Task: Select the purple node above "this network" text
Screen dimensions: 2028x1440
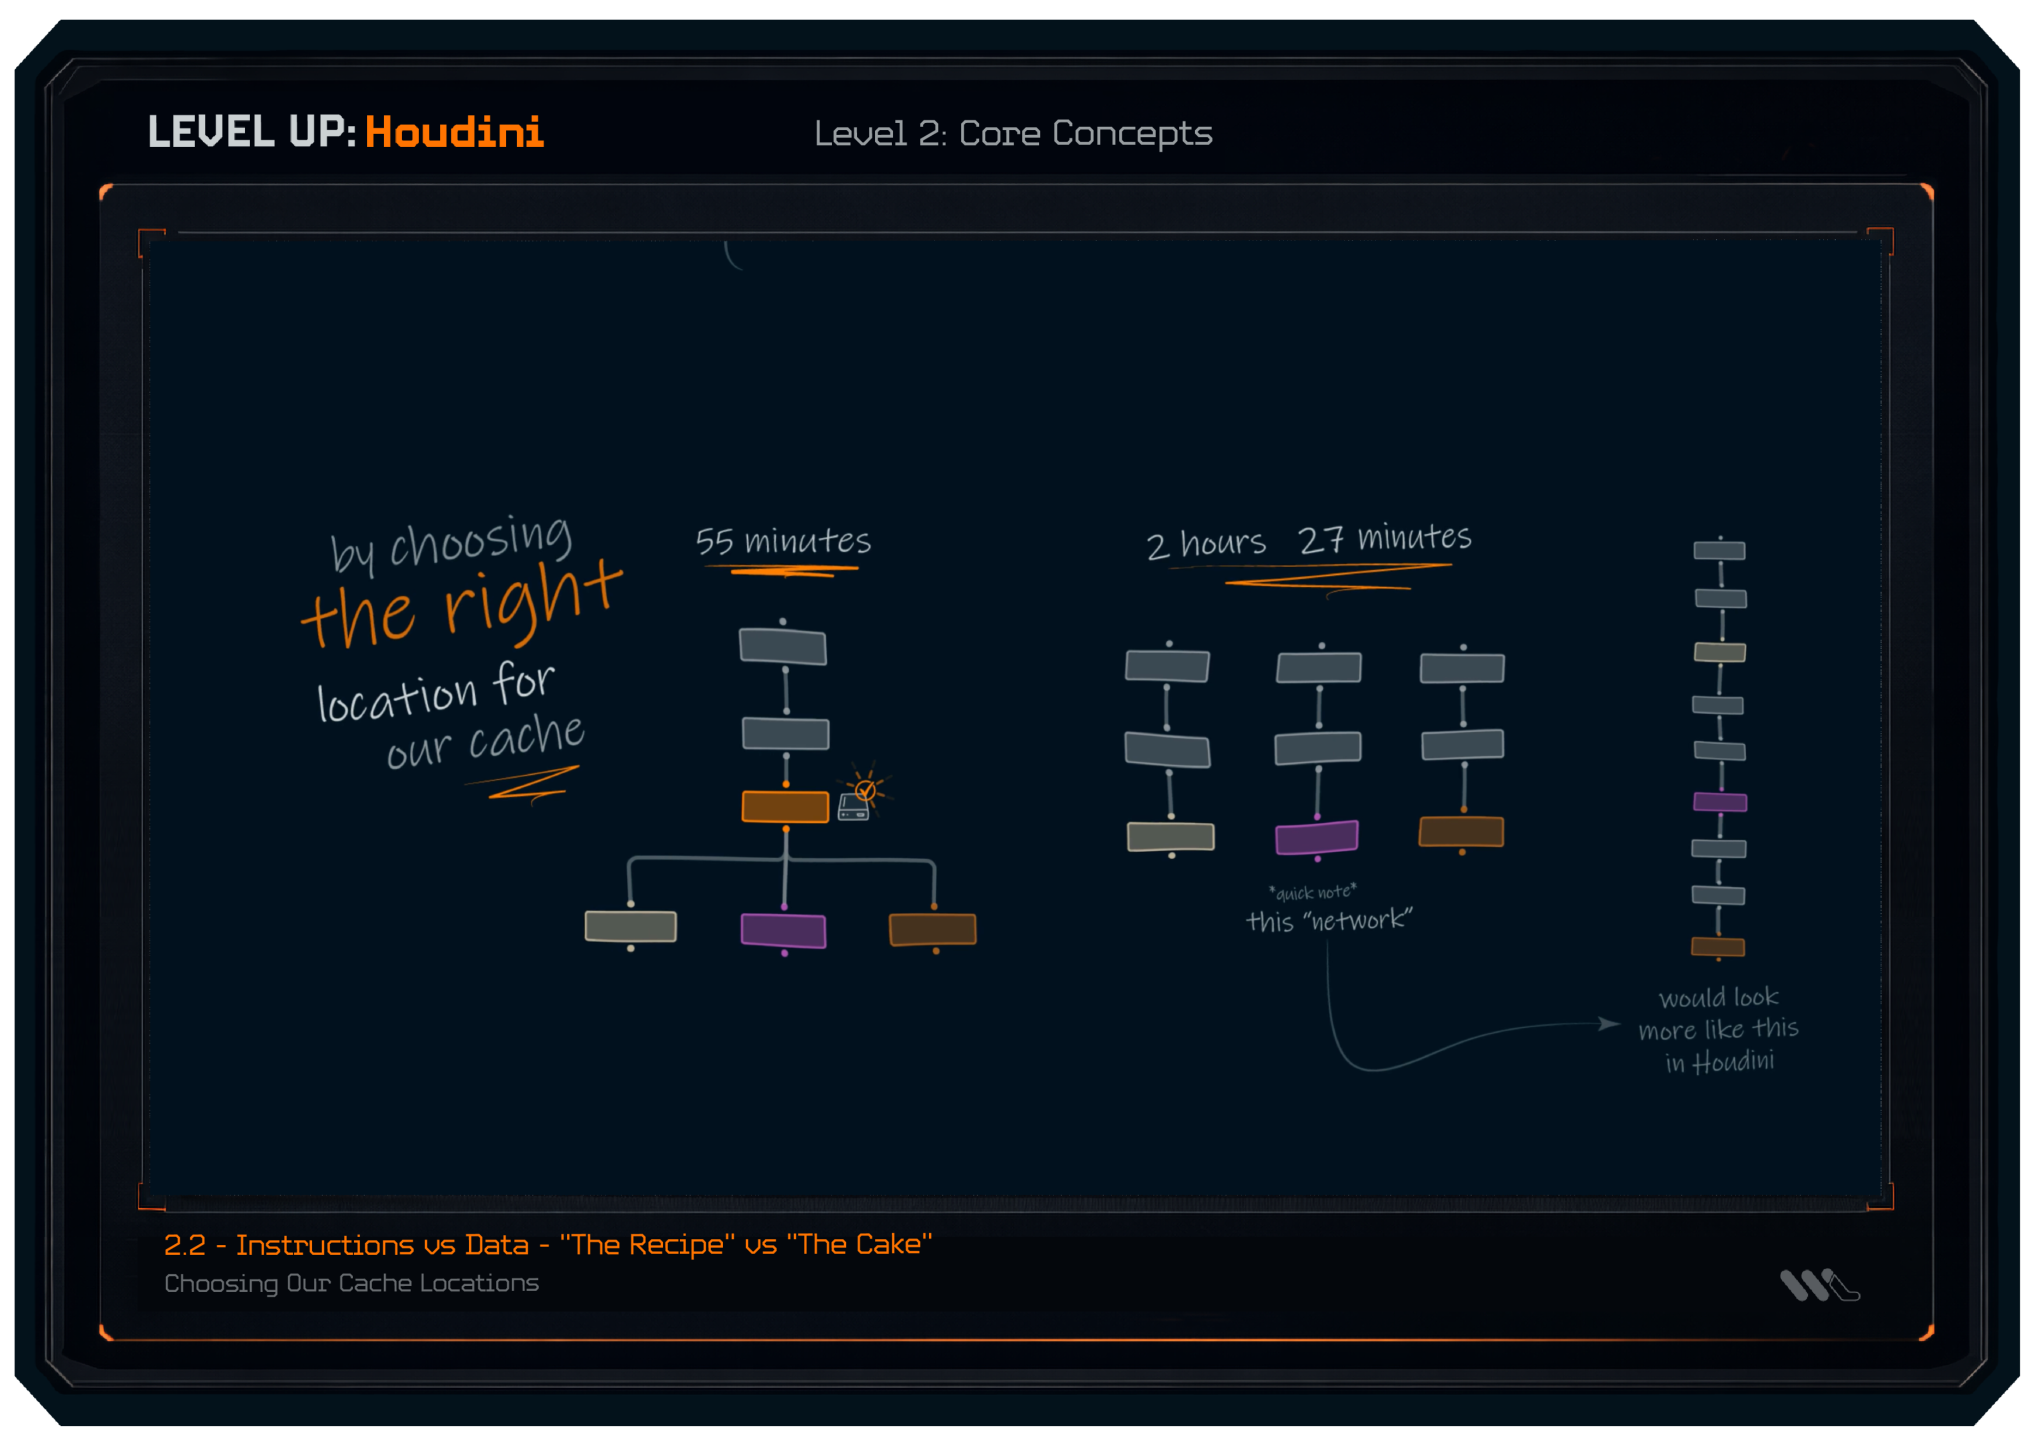Action: 1316,837
